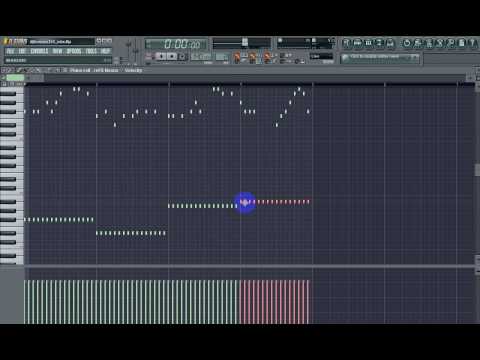Show the playlist window
Viewport: 480px width, 360px height.
coord(347,43)
